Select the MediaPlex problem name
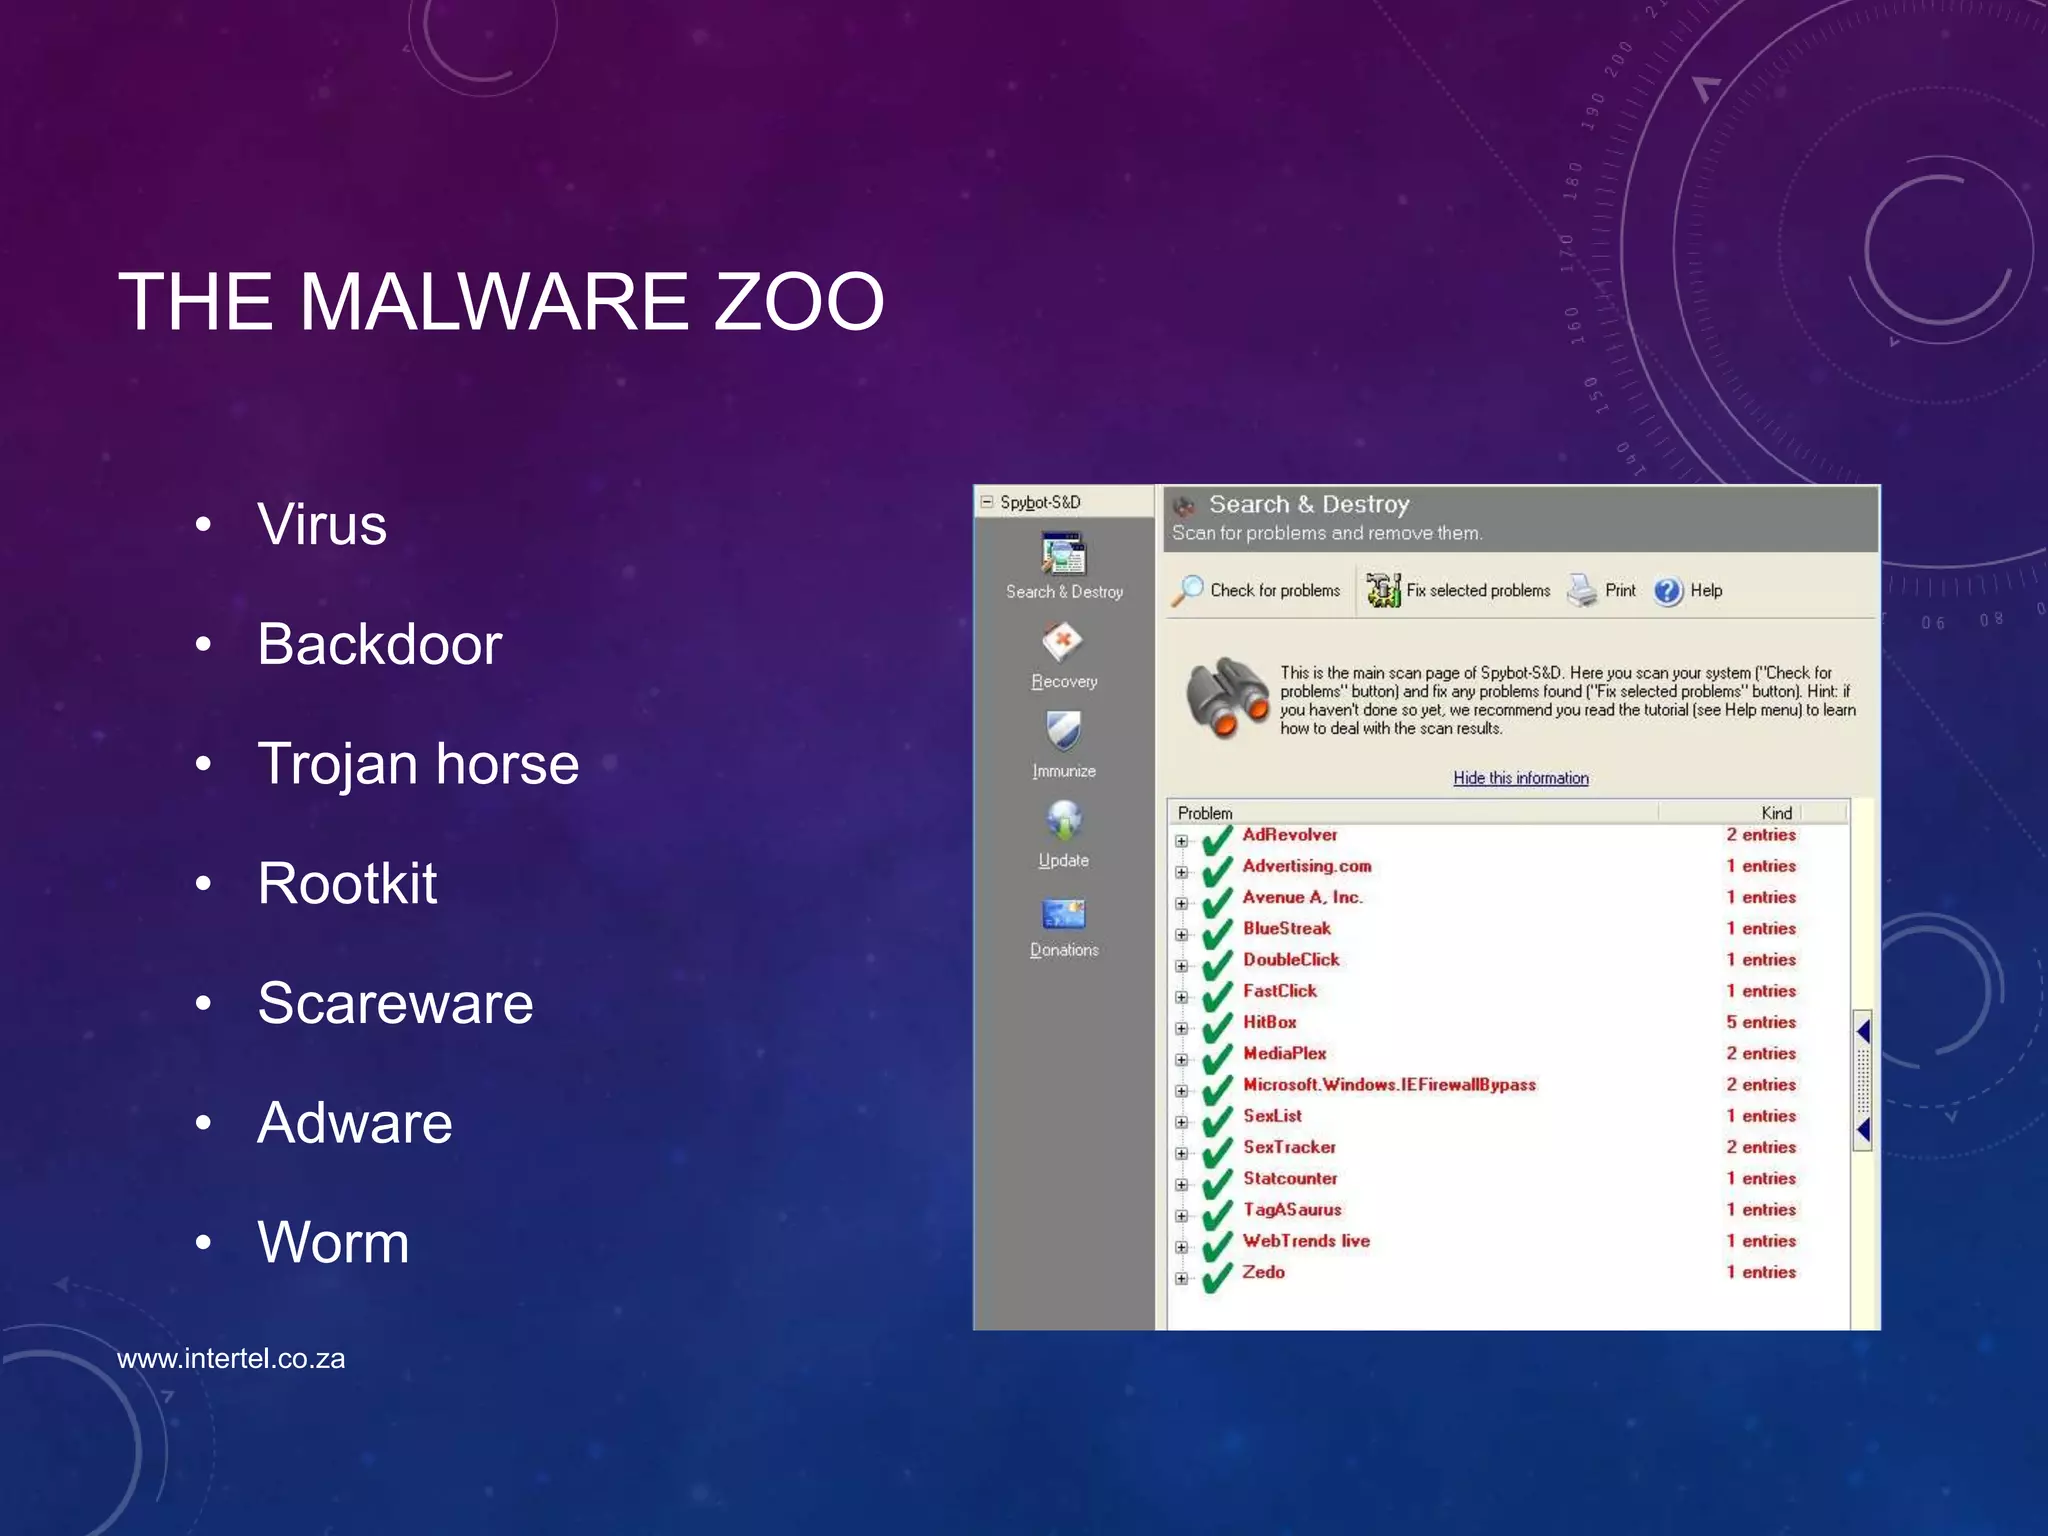The width and height of the screenshot is (2048, 1536). point(1284,1053)
